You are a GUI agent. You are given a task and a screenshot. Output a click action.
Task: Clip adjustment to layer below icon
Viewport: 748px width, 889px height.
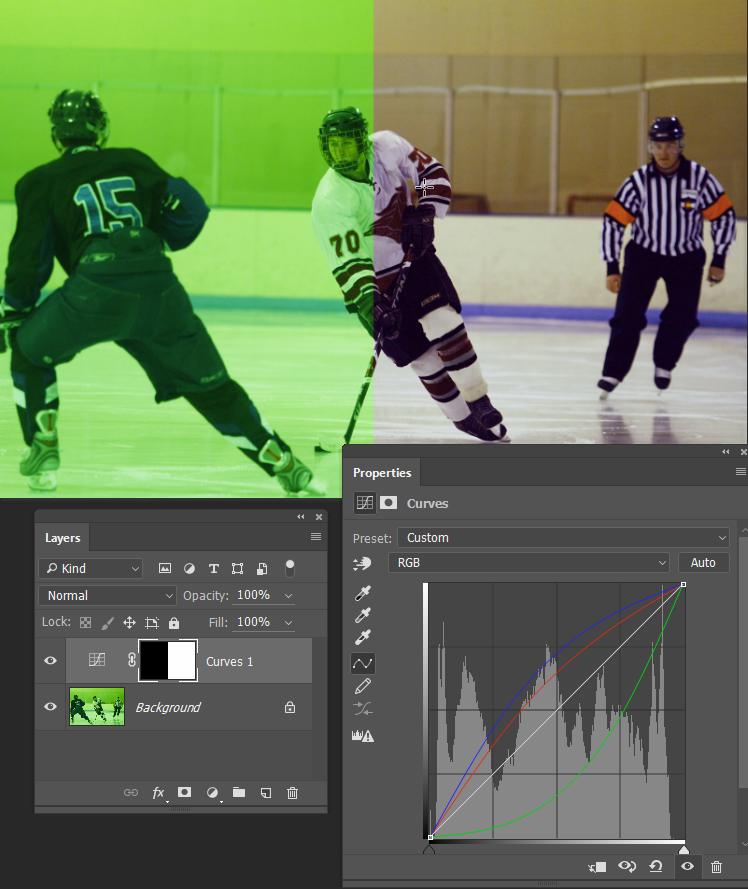[x=598, y=867]
